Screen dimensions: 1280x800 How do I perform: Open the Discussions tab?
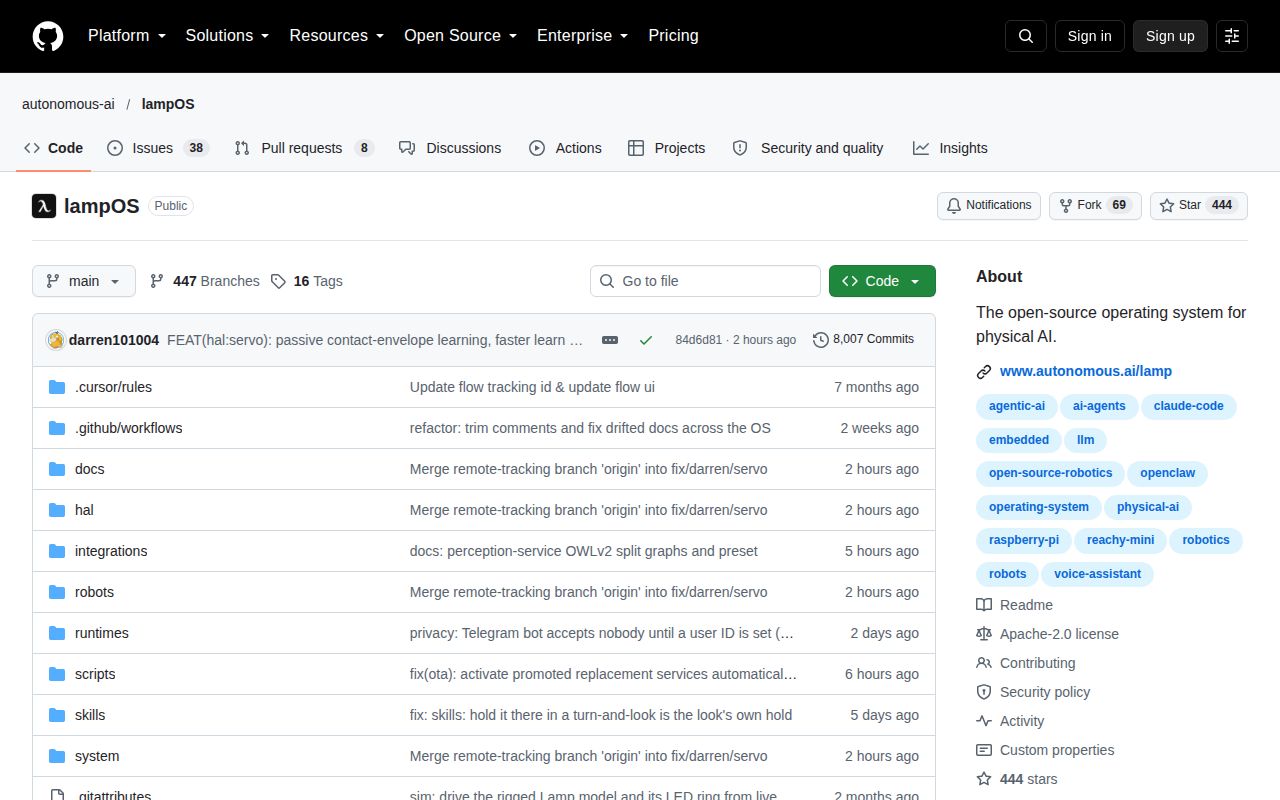(x=450, y=148)
